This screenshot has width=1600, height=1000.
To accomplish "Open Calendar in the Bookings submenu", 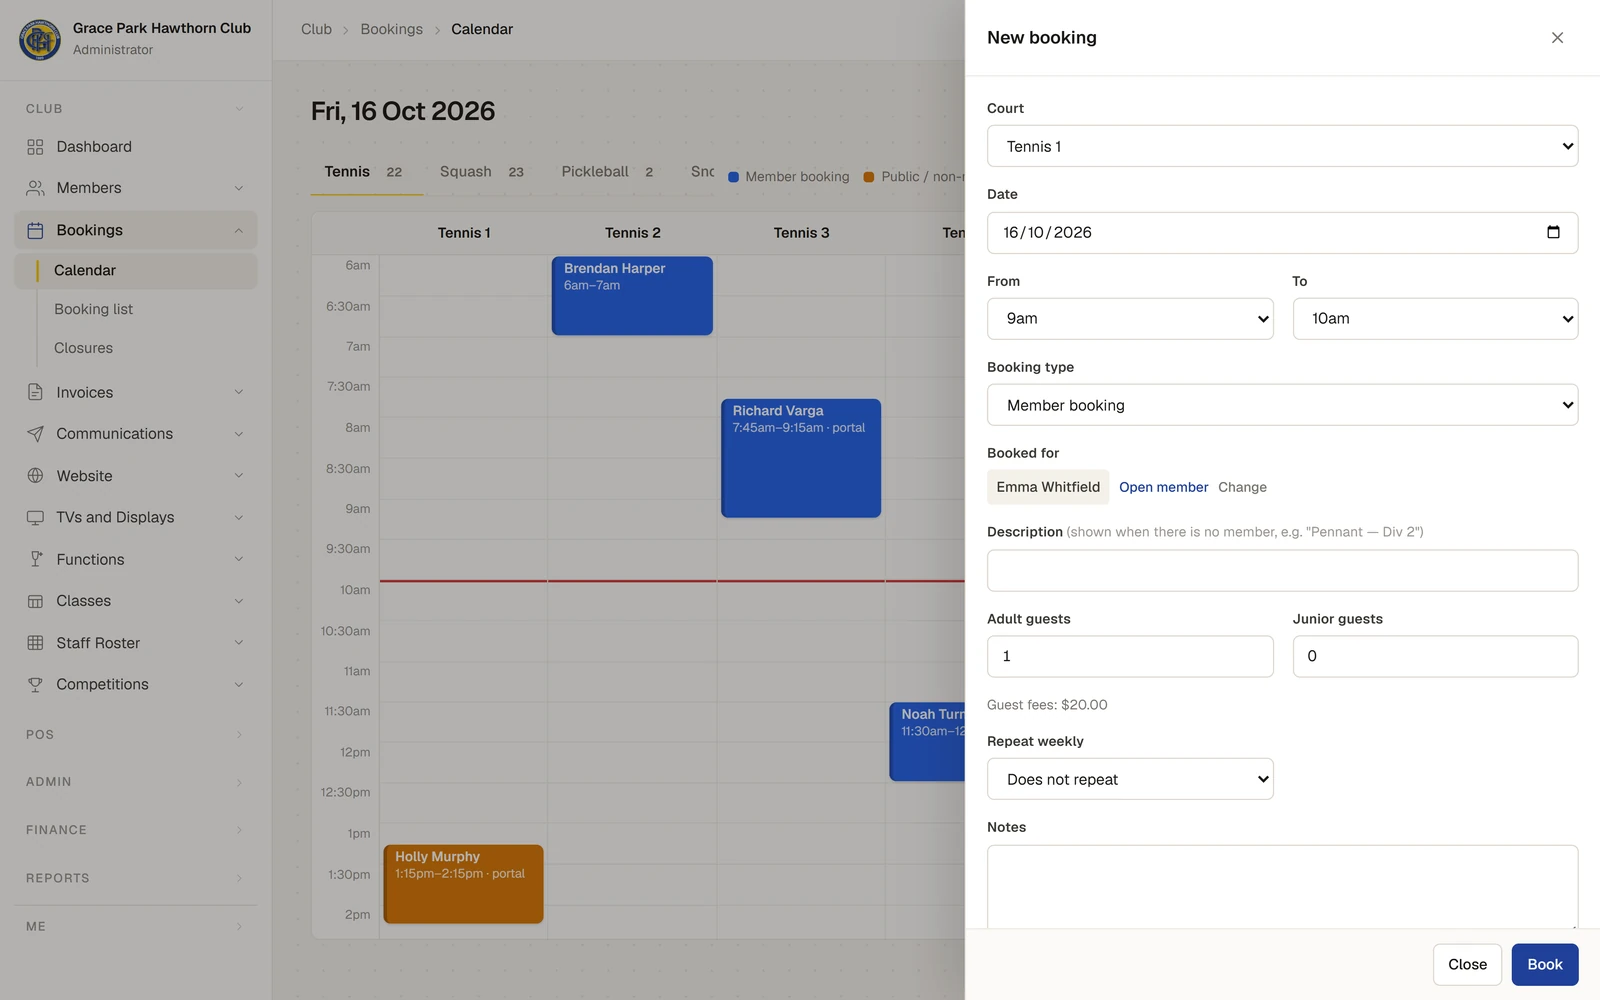I will [136, 271].
